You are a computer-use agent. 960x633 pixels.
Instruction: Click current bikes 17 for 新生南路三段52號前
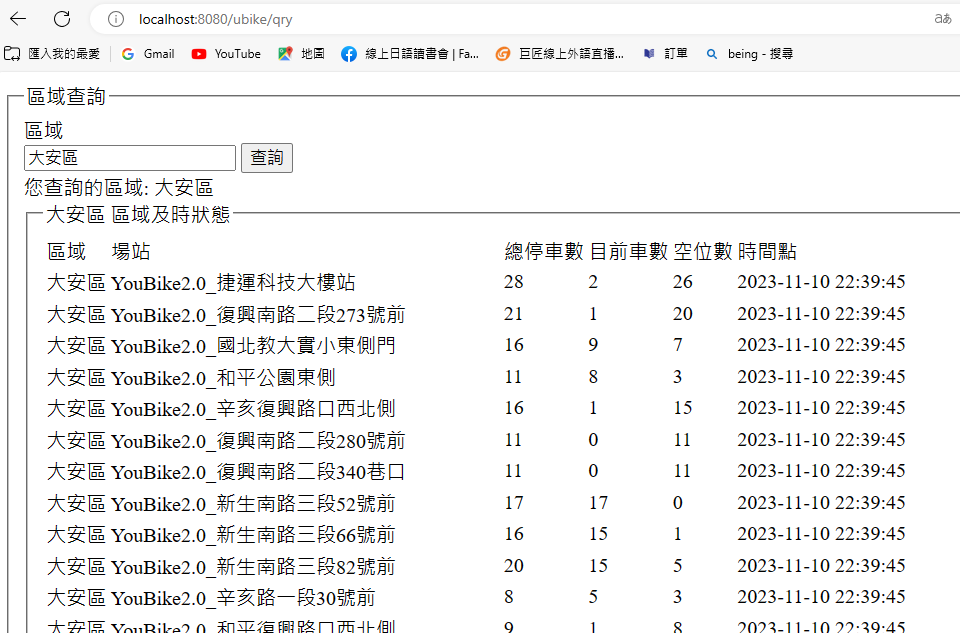tap(598, 503)
